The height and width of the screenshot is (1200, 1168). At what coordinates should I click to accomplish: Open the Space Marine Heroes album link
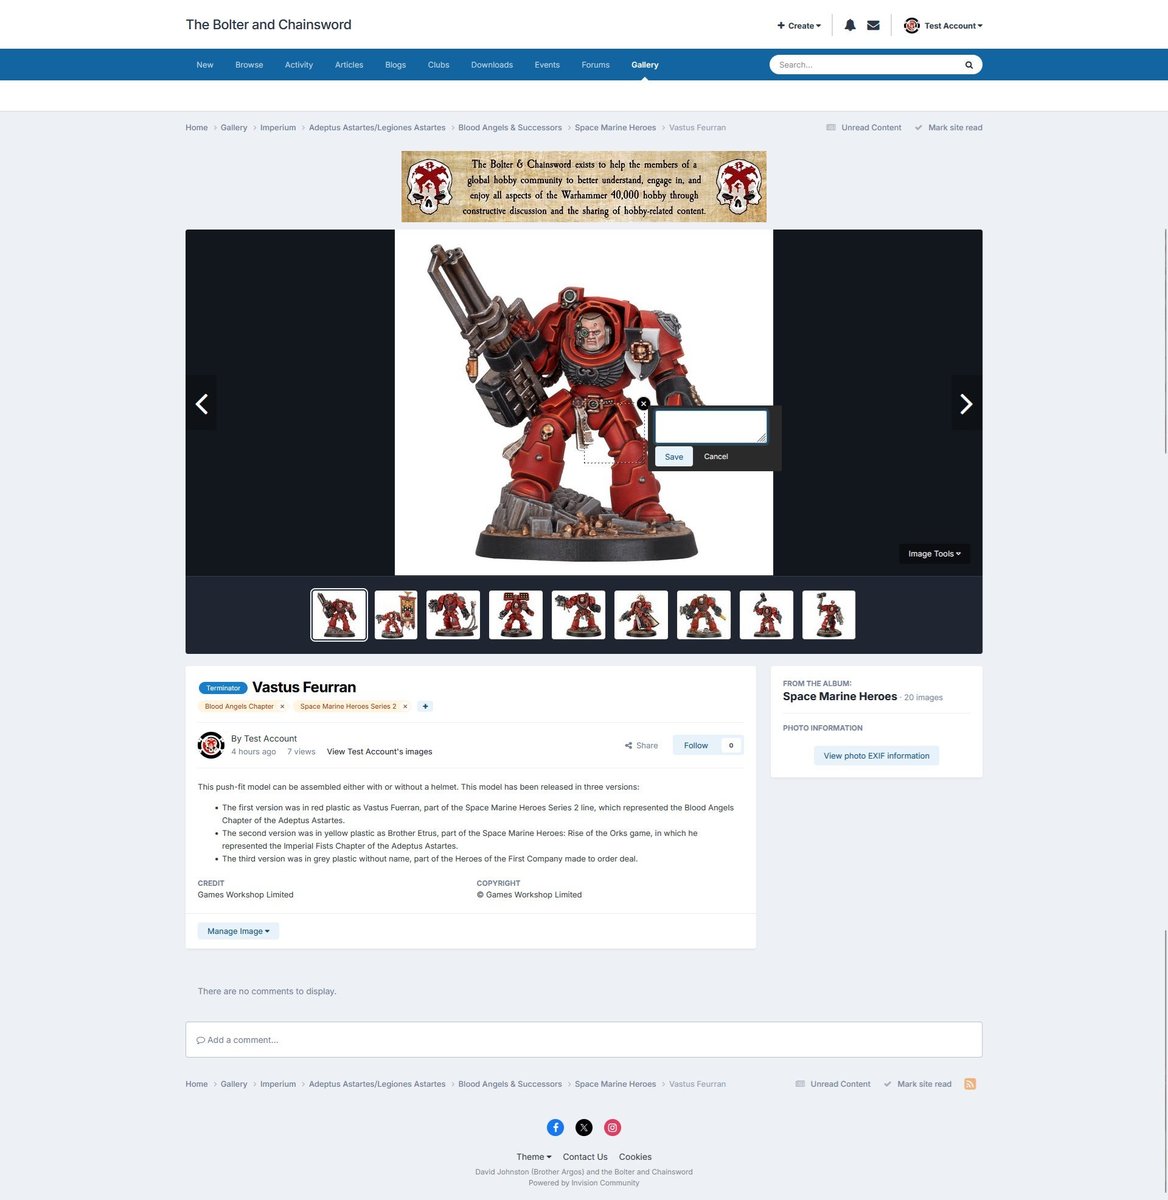[x=840, y=696]
